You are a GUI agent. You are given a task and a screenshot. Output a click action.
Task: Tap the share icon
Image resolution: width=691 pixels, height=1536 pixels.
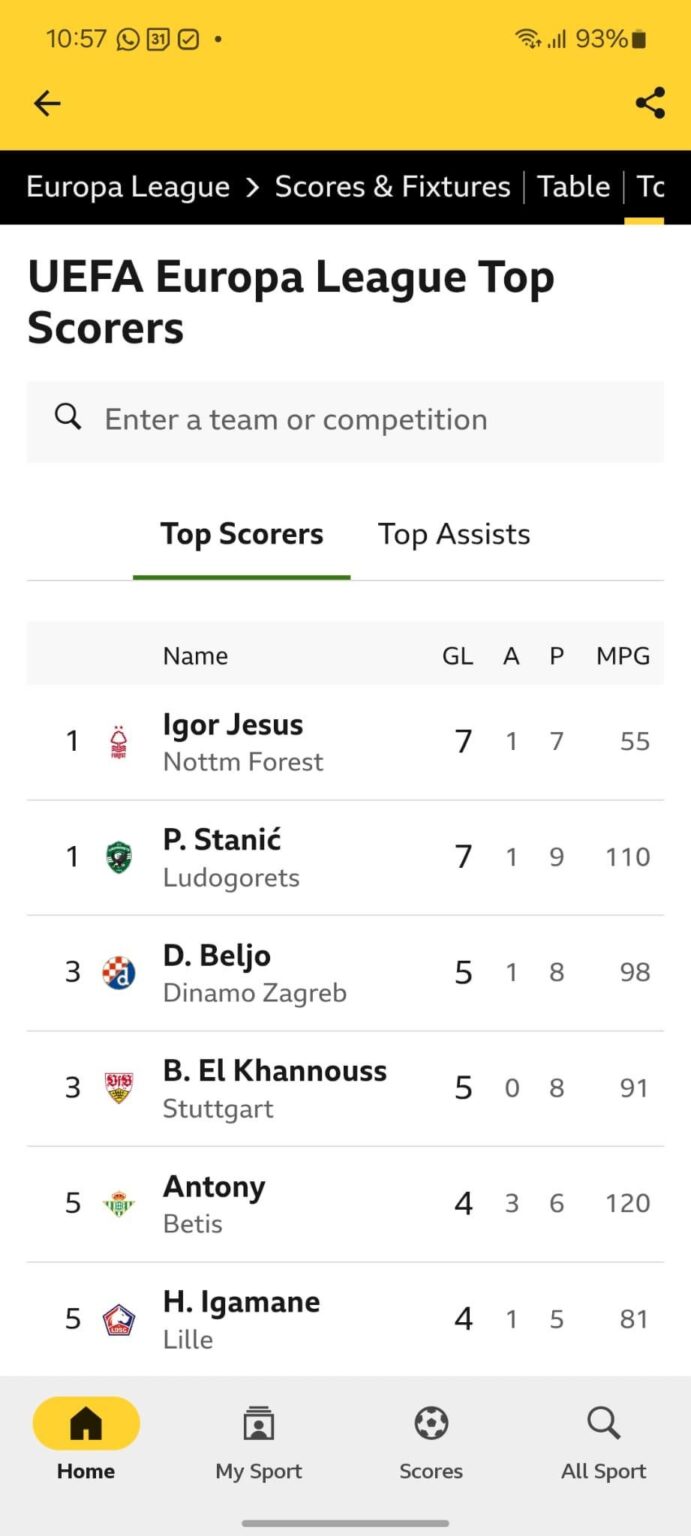point(650,103)
